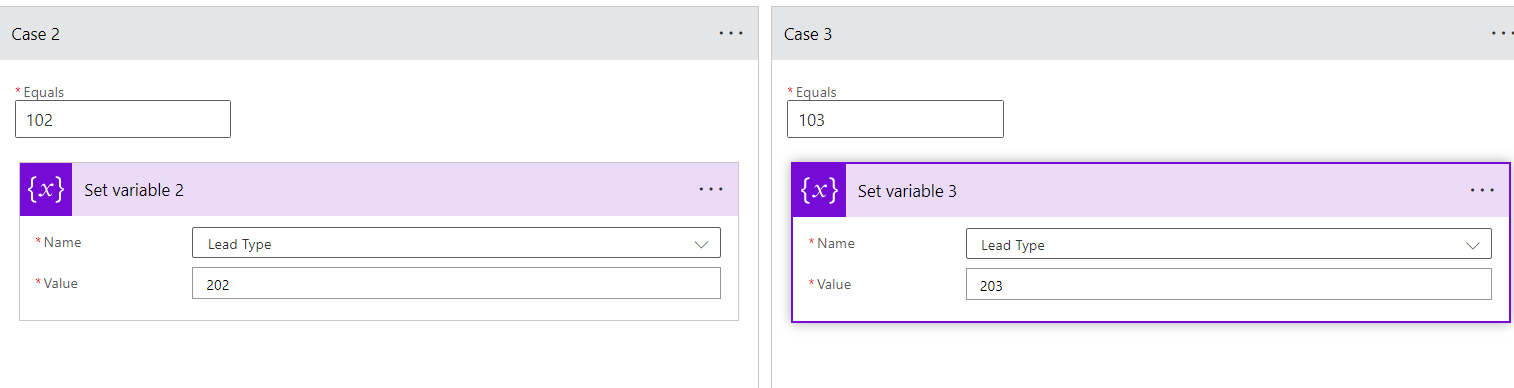Screen dimensions: 1514x388
Task: Click the Value field containing 202
Action: 456,283
